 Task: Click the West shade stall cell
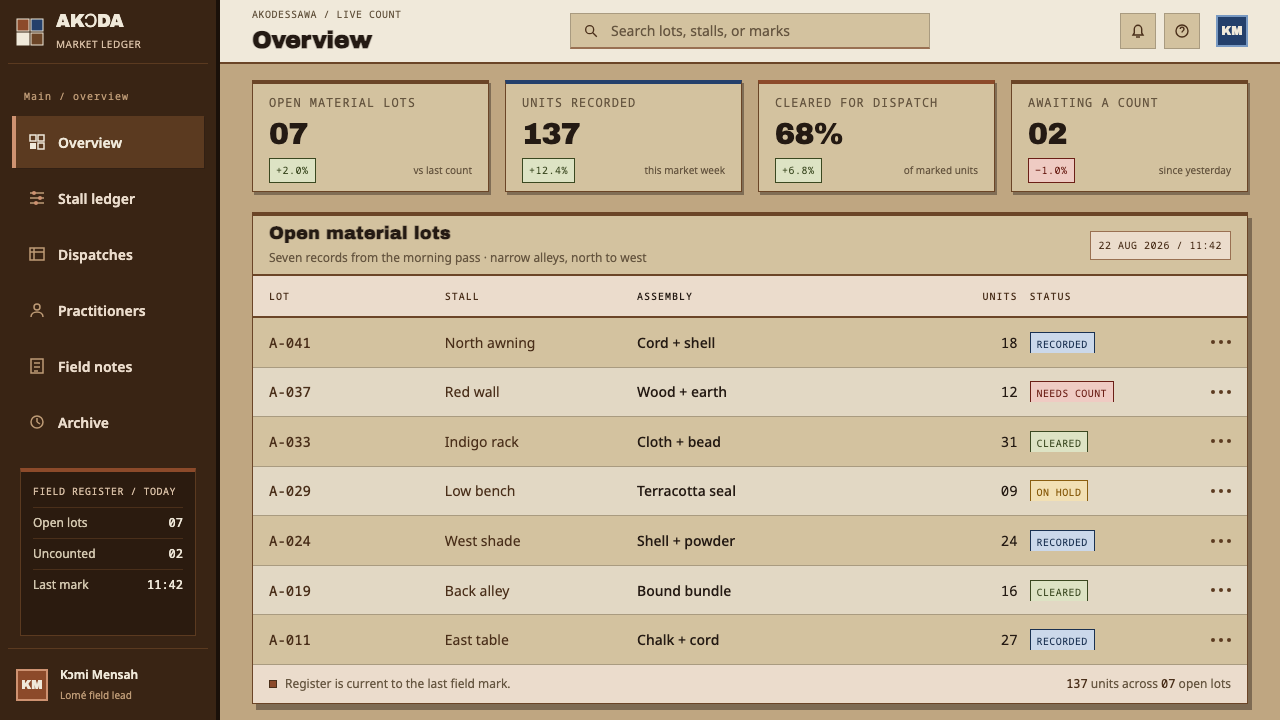tap(483, 541)
